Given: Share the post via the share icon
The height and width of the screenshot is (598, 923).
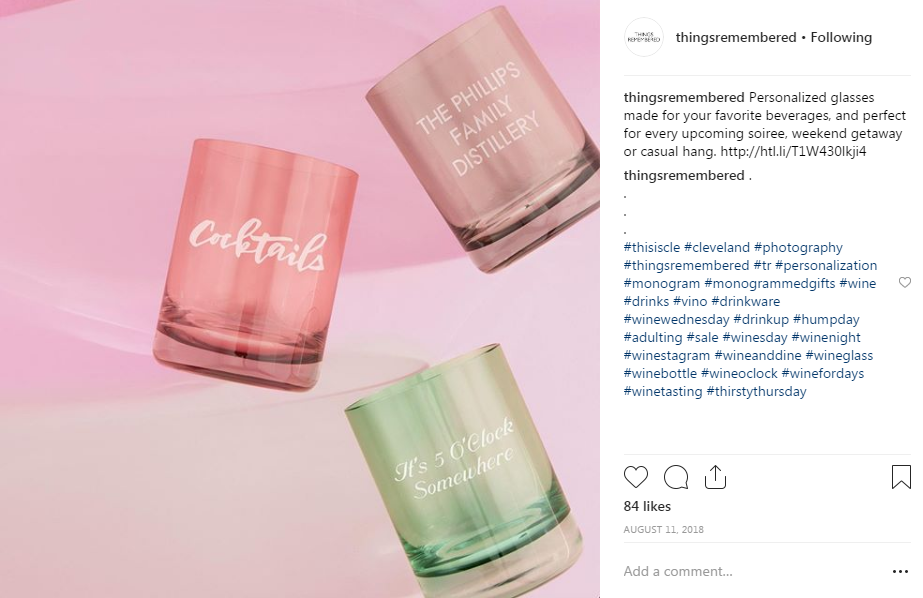Looking at the screenshot, I should click(715, 477).
